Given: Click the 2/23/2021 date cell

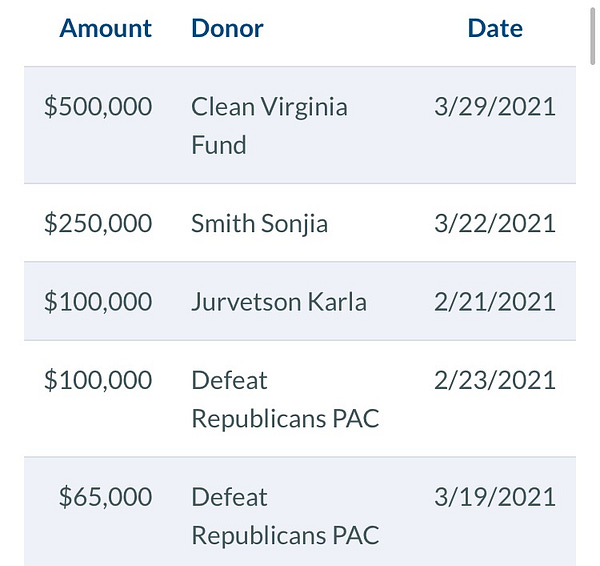Looking at the screenshot, I should (495, 380).
